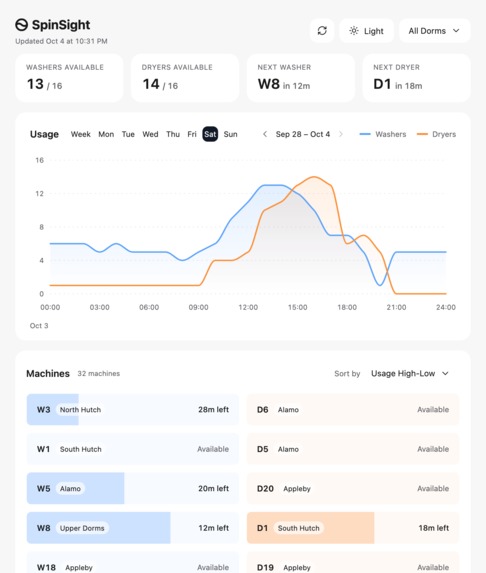Click the Next Dryer D1 card
Screen dimensions: 486x573
(x=417, y=78)
